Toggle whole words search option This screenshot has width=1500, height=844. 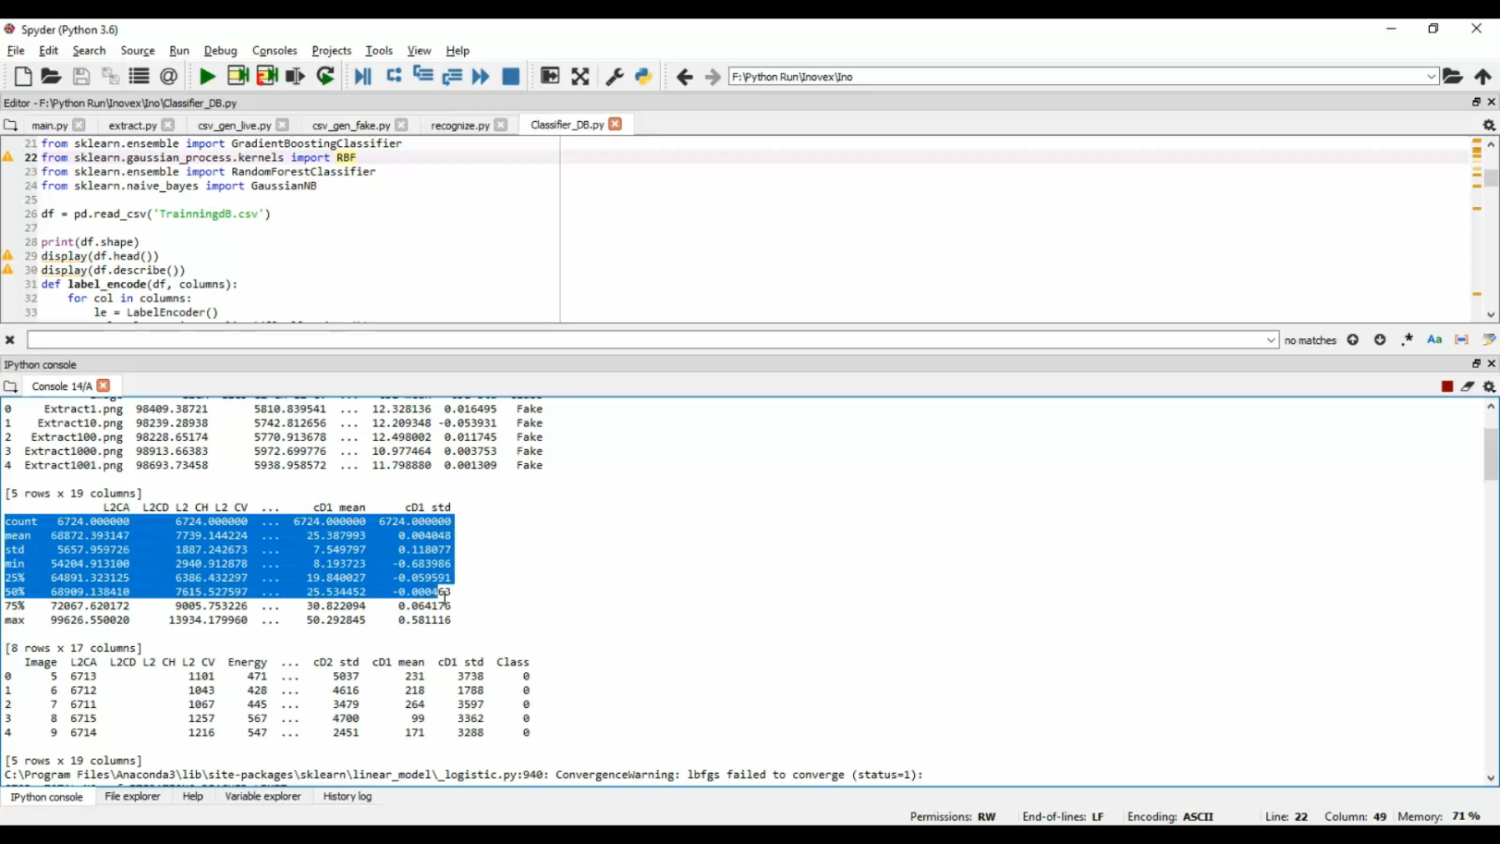click(1461, 340)
